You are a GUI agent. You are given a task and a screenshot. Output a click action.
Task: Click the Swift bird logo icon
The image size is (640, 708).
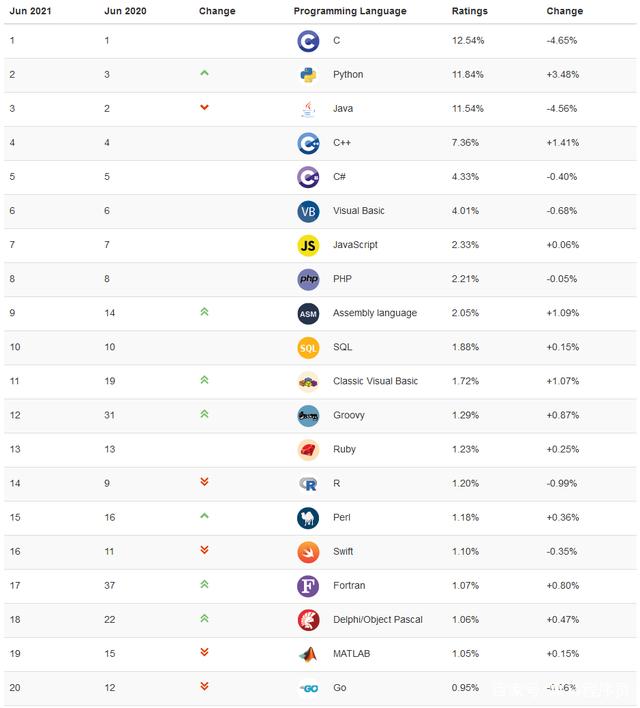tap(308, 551)
